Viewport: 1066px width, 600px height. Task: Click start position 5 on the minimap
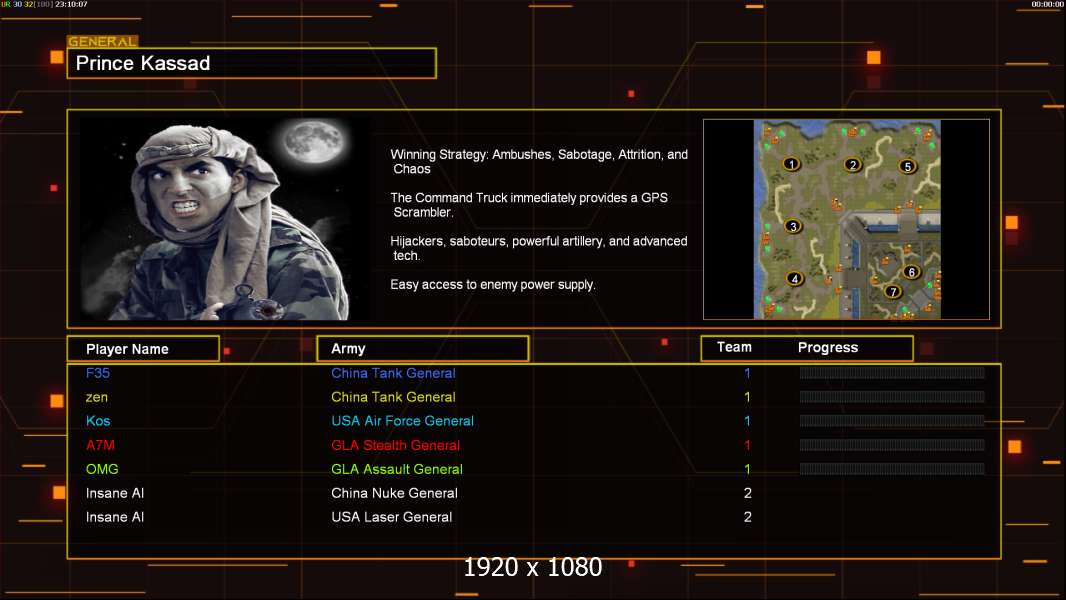coord(907,167)
